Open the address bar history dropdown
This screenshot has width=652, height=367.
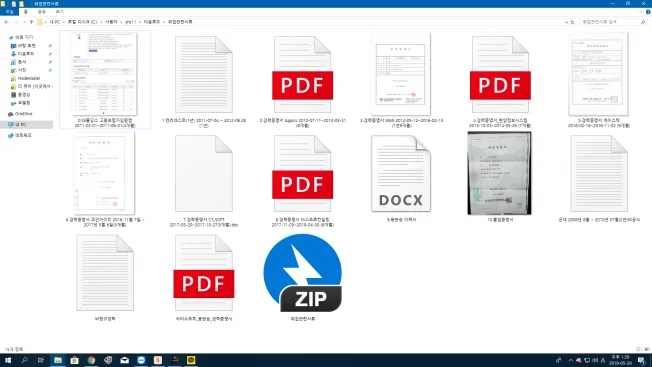566,22
